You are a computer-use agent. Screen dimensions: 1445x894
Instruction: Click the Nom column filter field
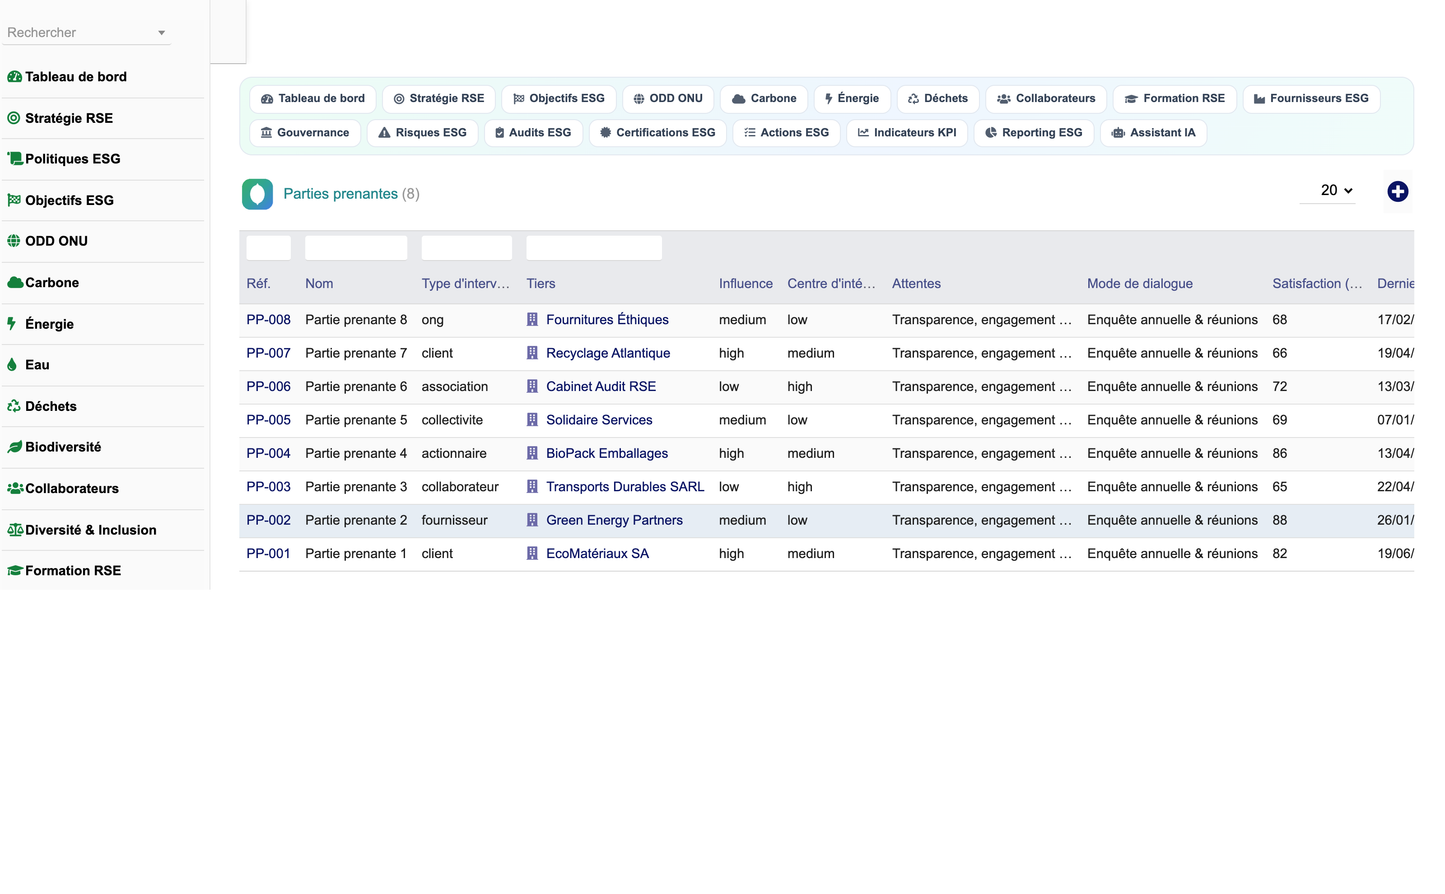[x=356, y=248]
